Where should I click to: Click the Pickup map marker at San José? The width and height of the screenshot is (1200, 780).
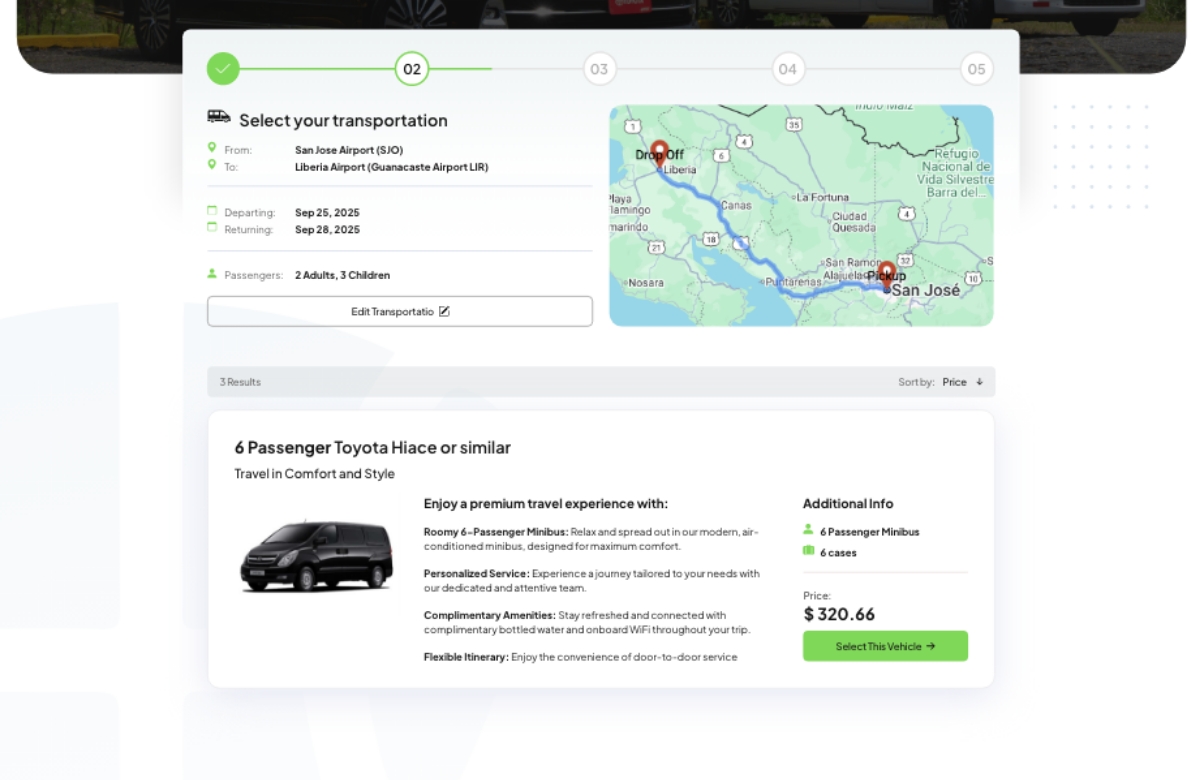pos(886,273)
